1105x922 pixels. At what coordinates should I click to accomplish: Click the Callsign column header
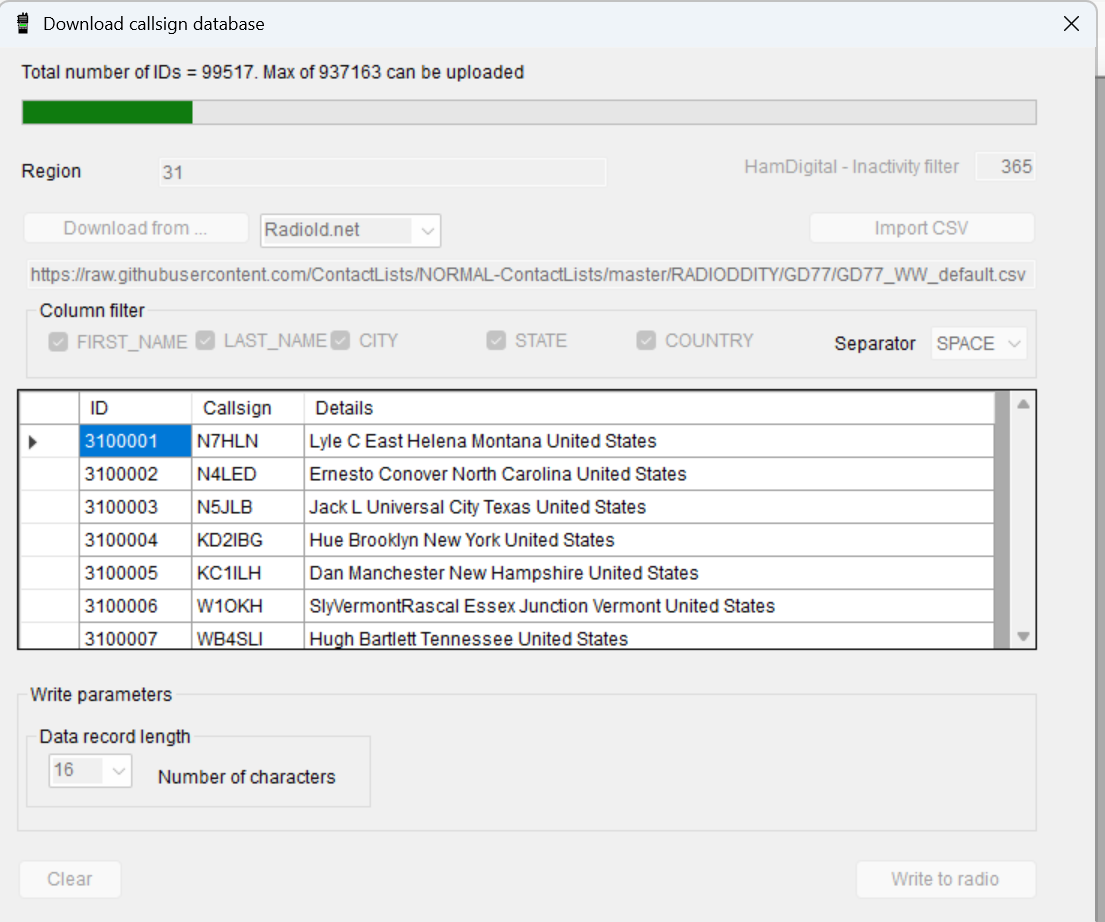pyautogui.click(x=247, y=408)
